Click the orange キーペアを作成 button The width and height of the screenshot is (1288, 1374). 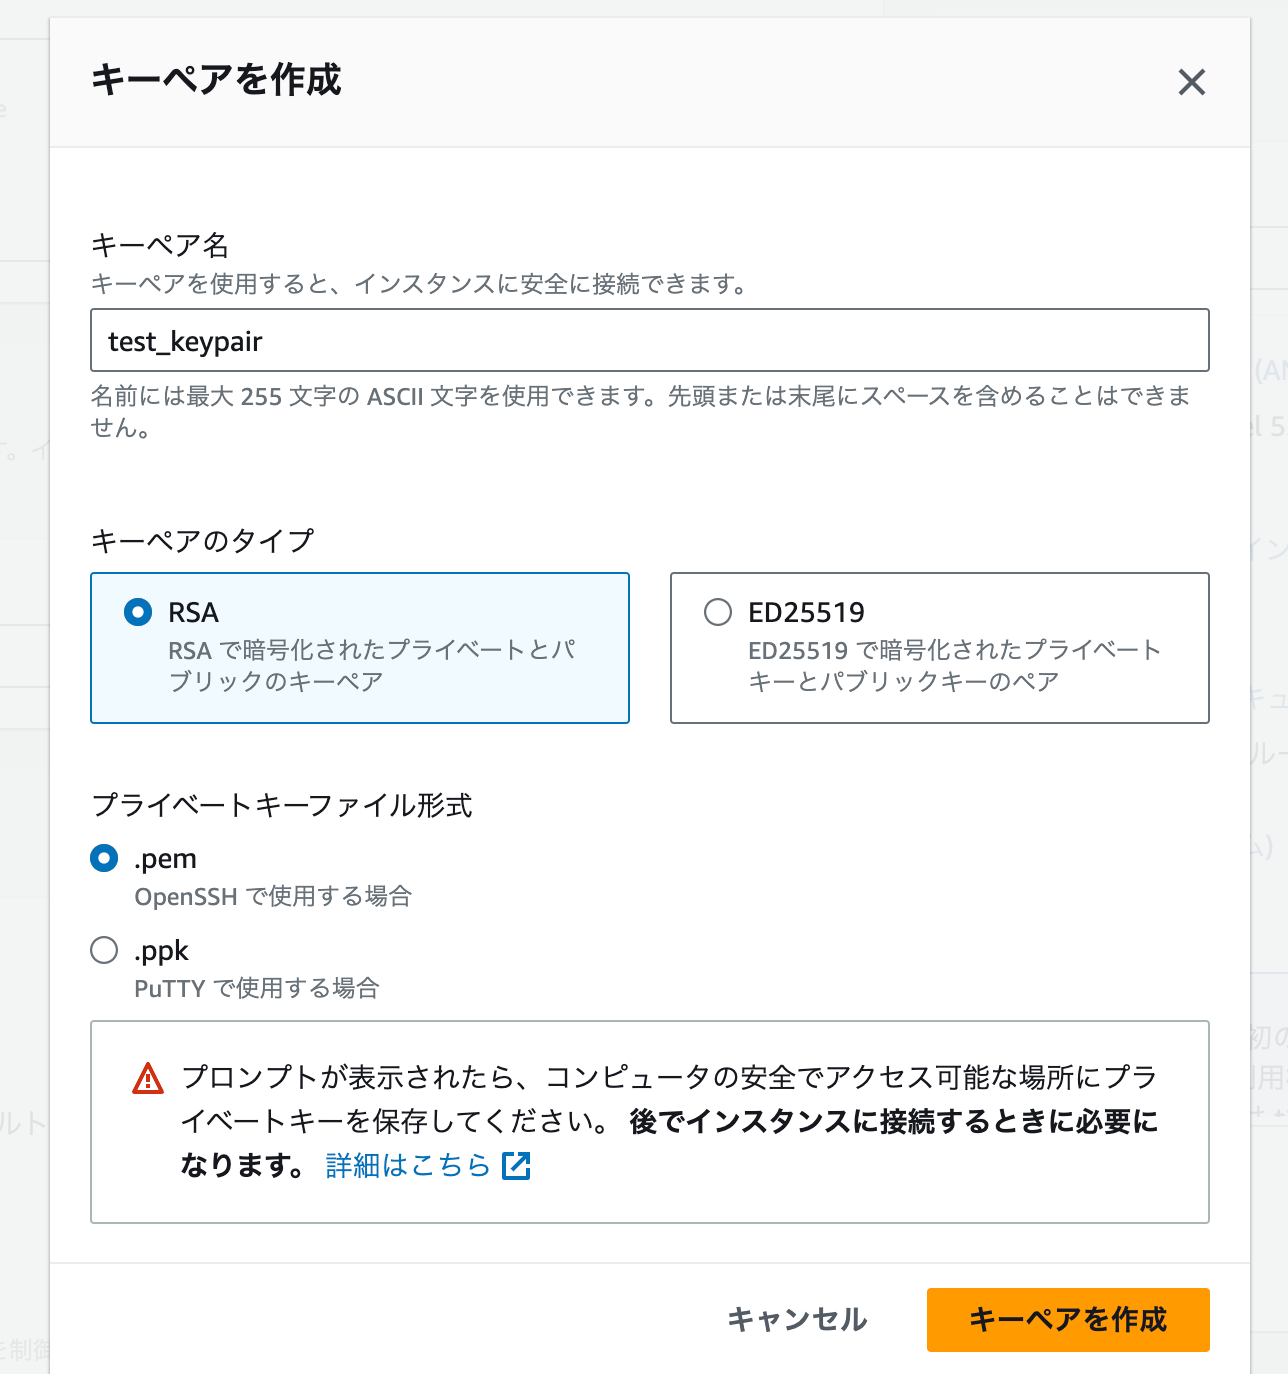(x=1067, y=1319)
